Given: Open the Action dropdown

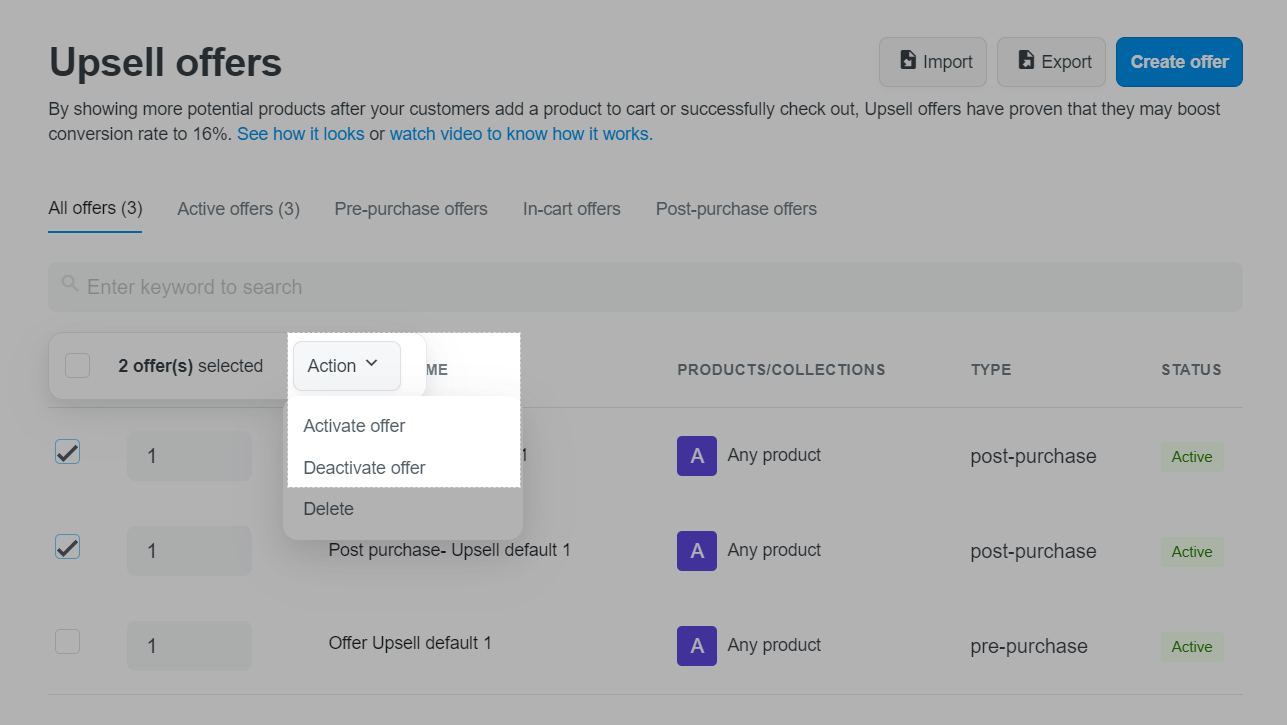Looking at the screenshot, I should (346, 366).
